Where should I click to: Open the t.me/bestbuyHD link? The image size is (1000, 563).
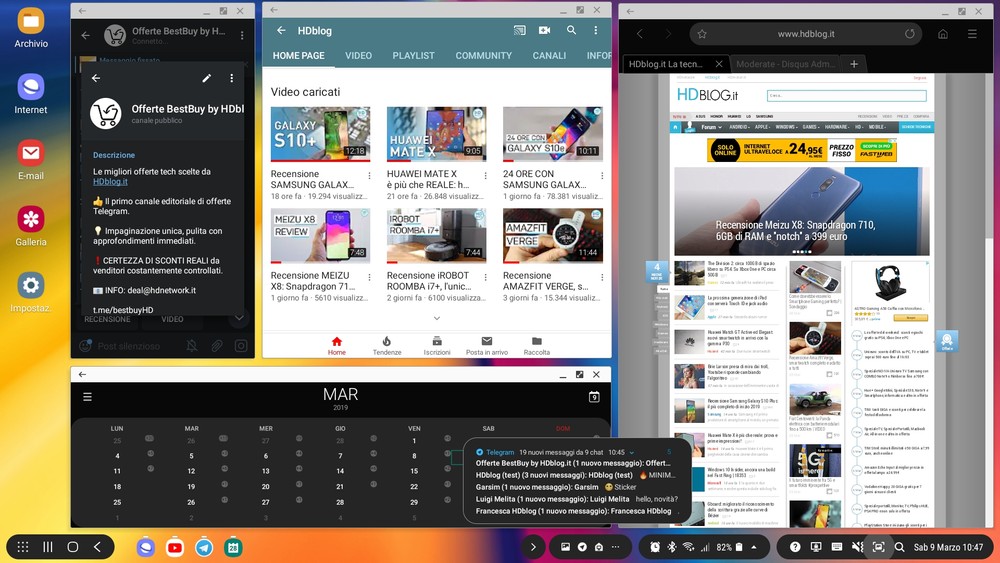[123, 310]
